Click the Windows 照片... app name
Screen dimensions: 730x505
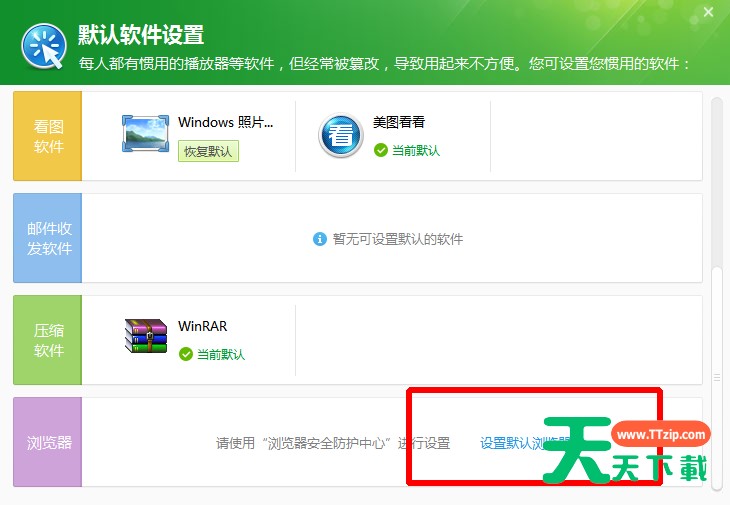pos(225,122)
